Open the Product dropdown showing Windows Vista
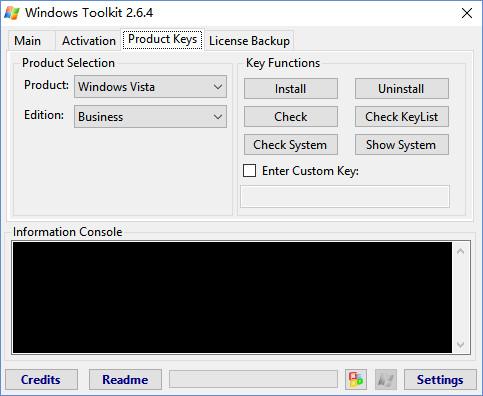This screenshot has width=483, height=396. (150, 87)
